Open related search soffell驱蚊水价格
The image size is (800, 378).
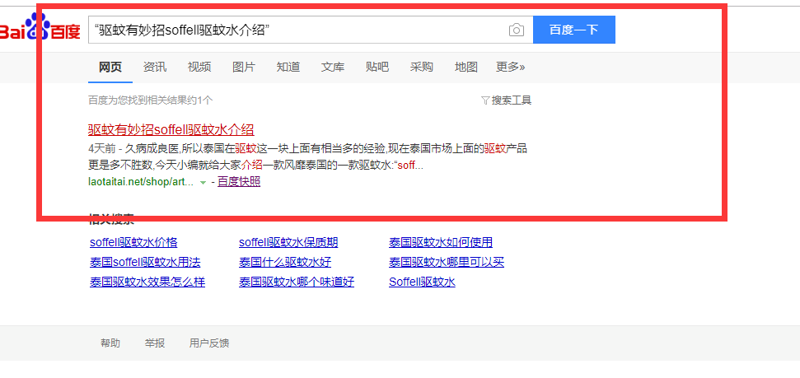point(134,242)
